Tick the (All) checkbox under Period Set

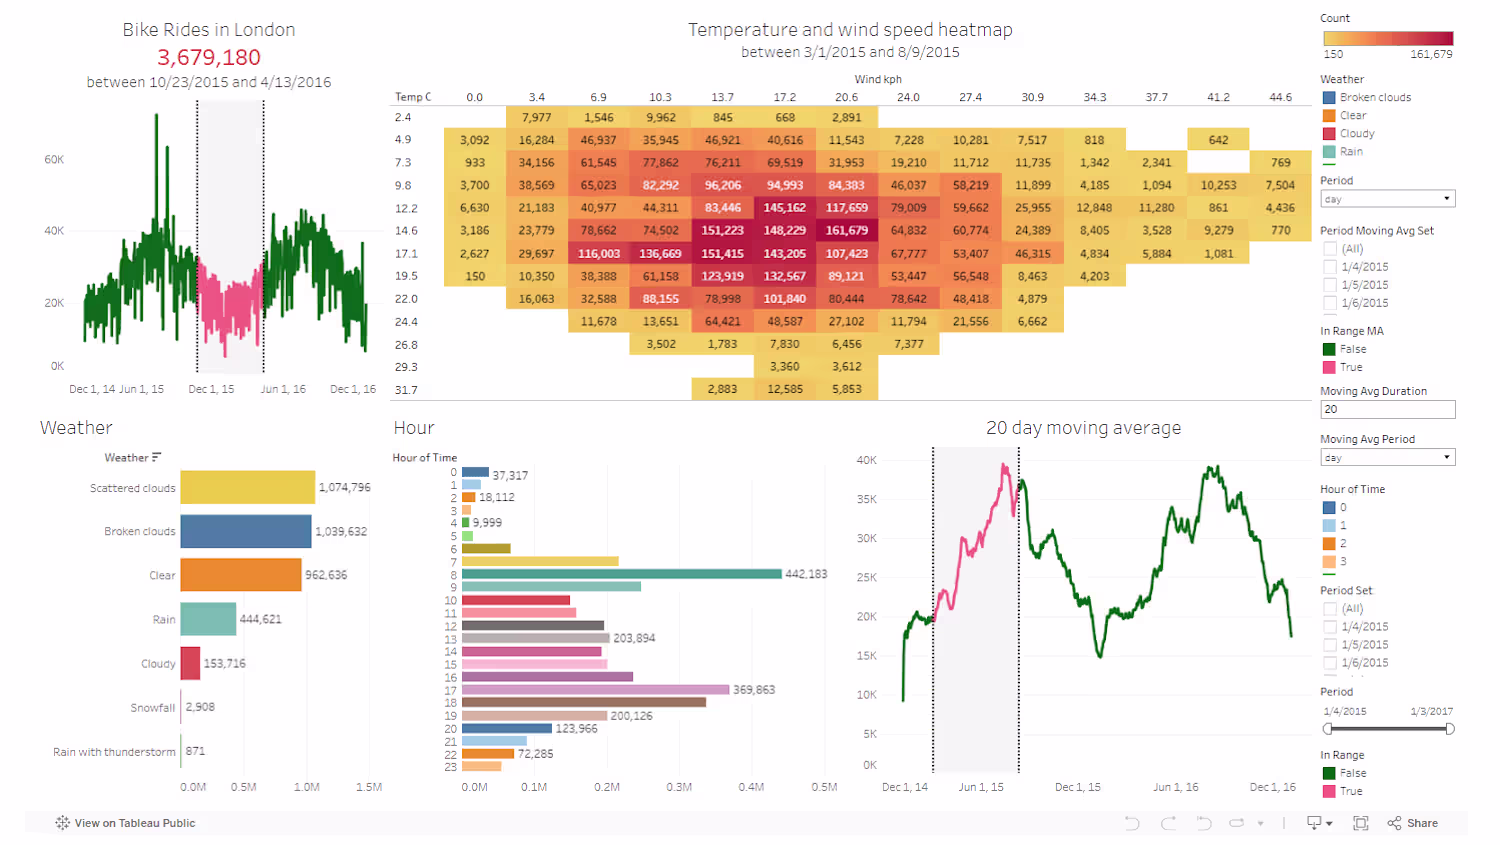tap(1330, 609)
